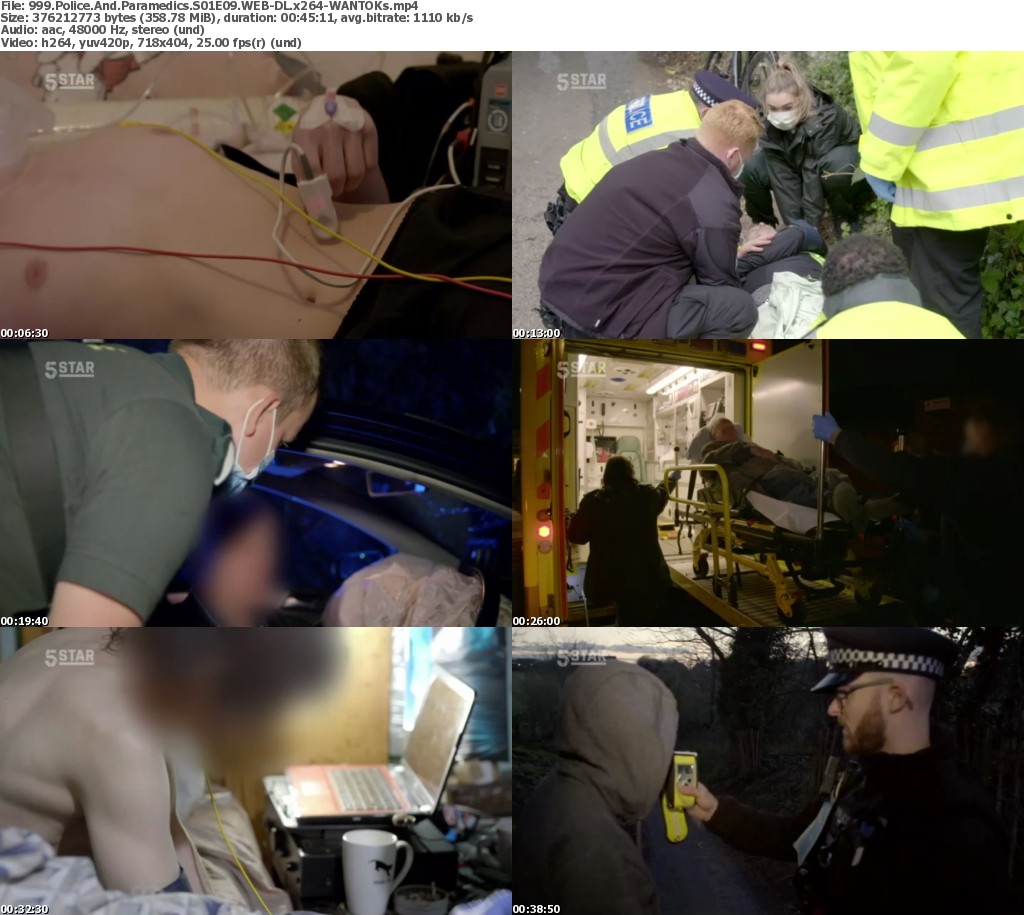1024x915 pixels.
Task: Click the 5STAR logo on the 00:06:30 frame
Action: (70, 81)
